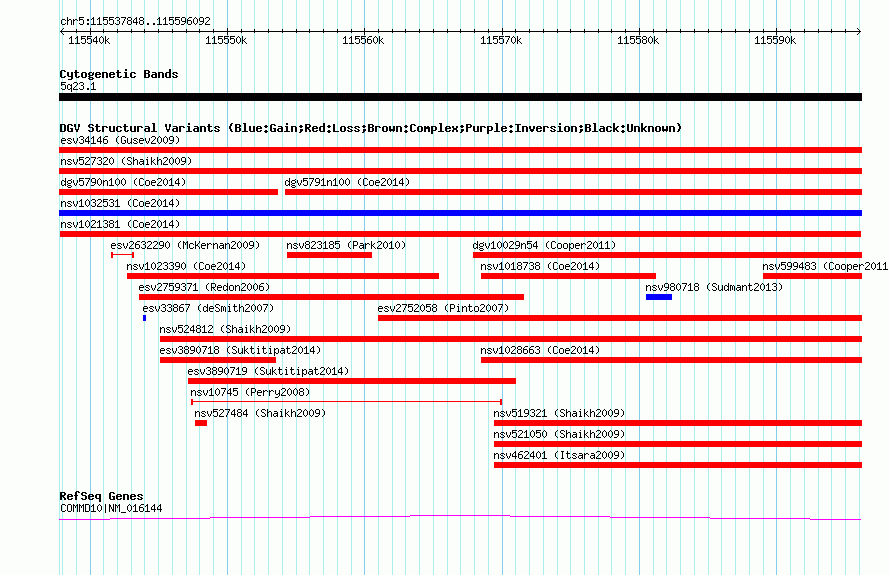Open esv3890719 (Suktitipat2014) label
The width and height of the screenshot is (890, 575).
click(268, 371)
